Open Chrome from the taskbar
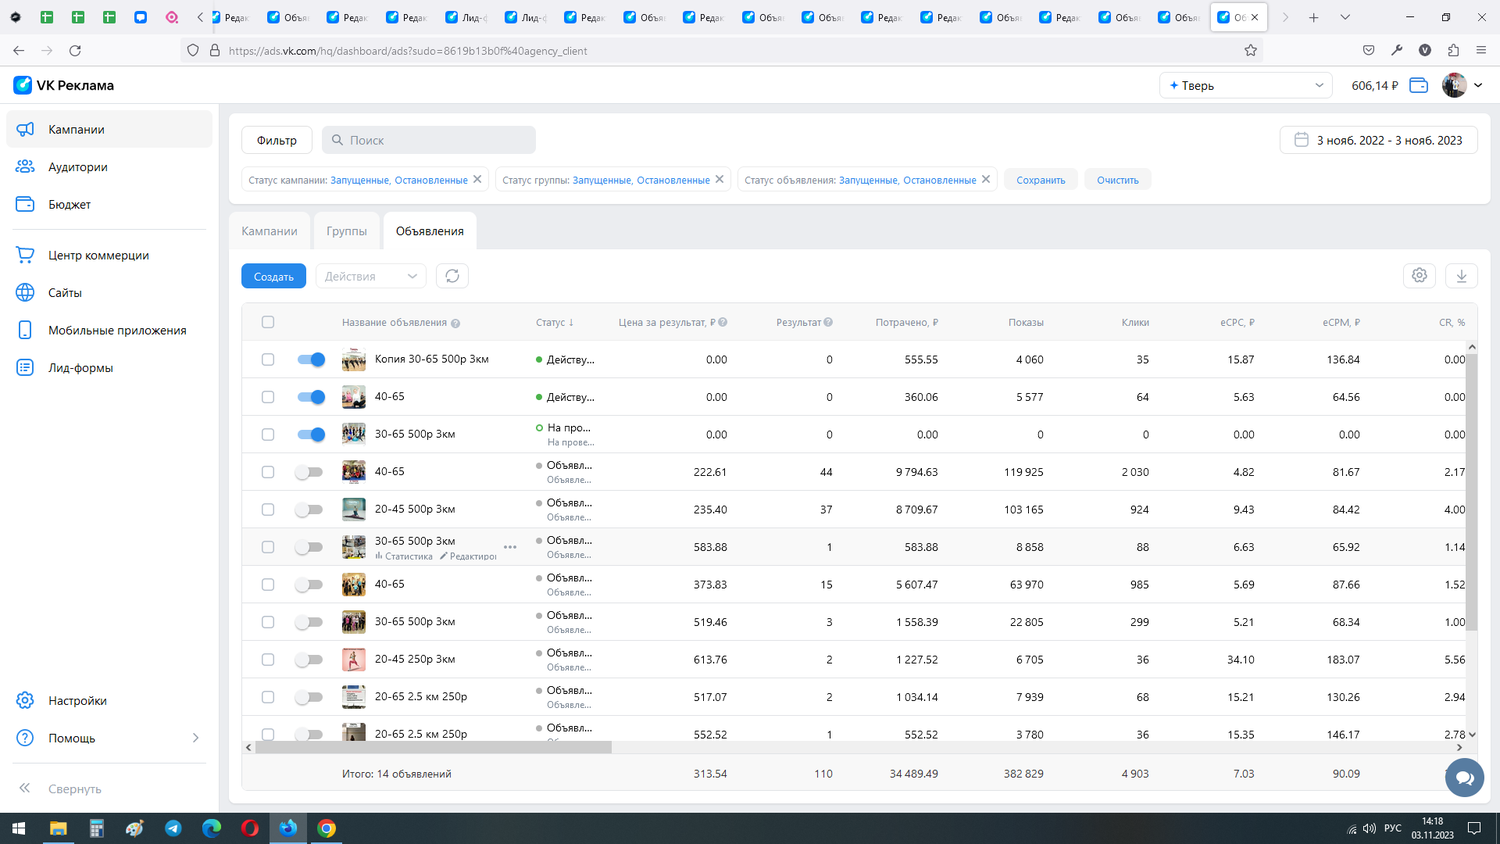 click(x=326, y=828)
